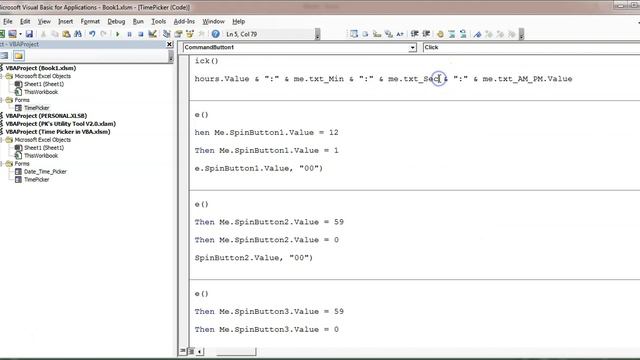
Task: Open Visual Basic Help question mark icon
Action: point(216,34)
